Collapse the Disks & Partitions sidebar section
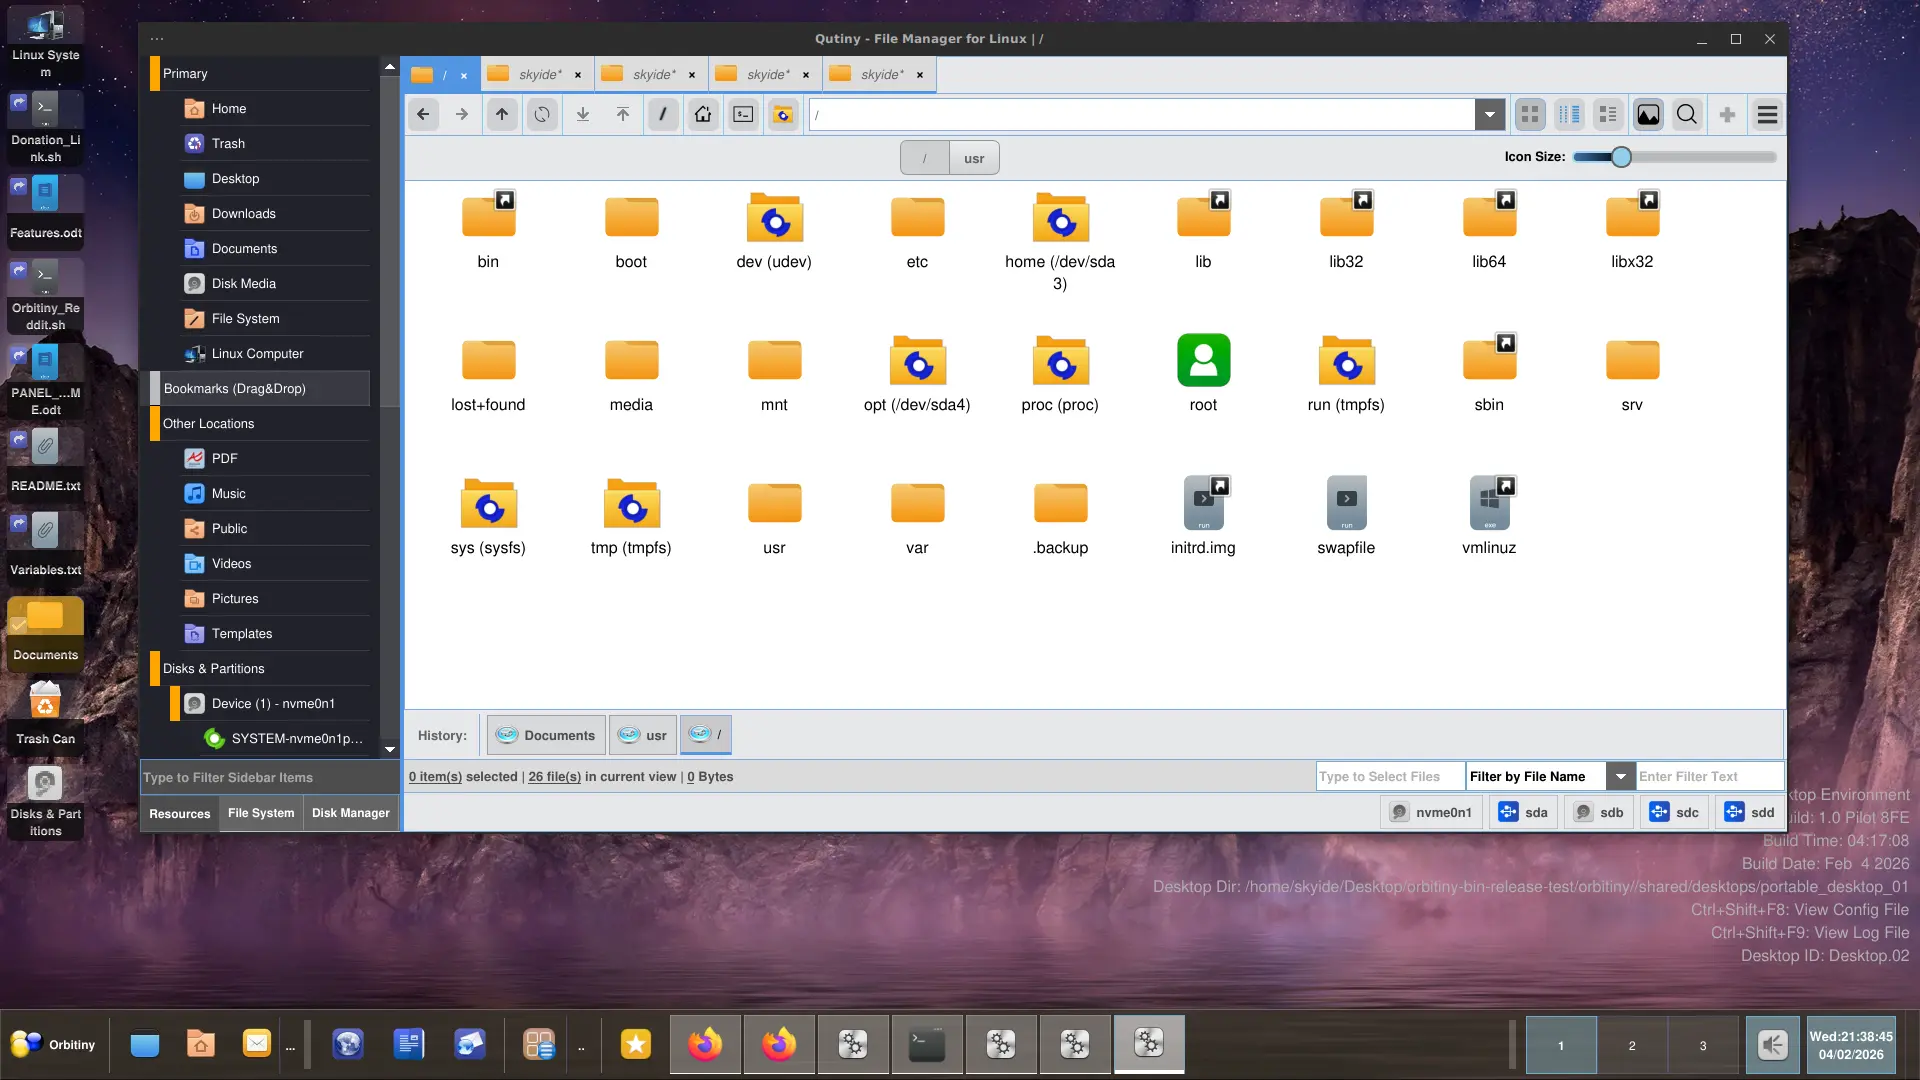Image resolution: width=1920 pixels, height=1080 pixels. (214, 668)
